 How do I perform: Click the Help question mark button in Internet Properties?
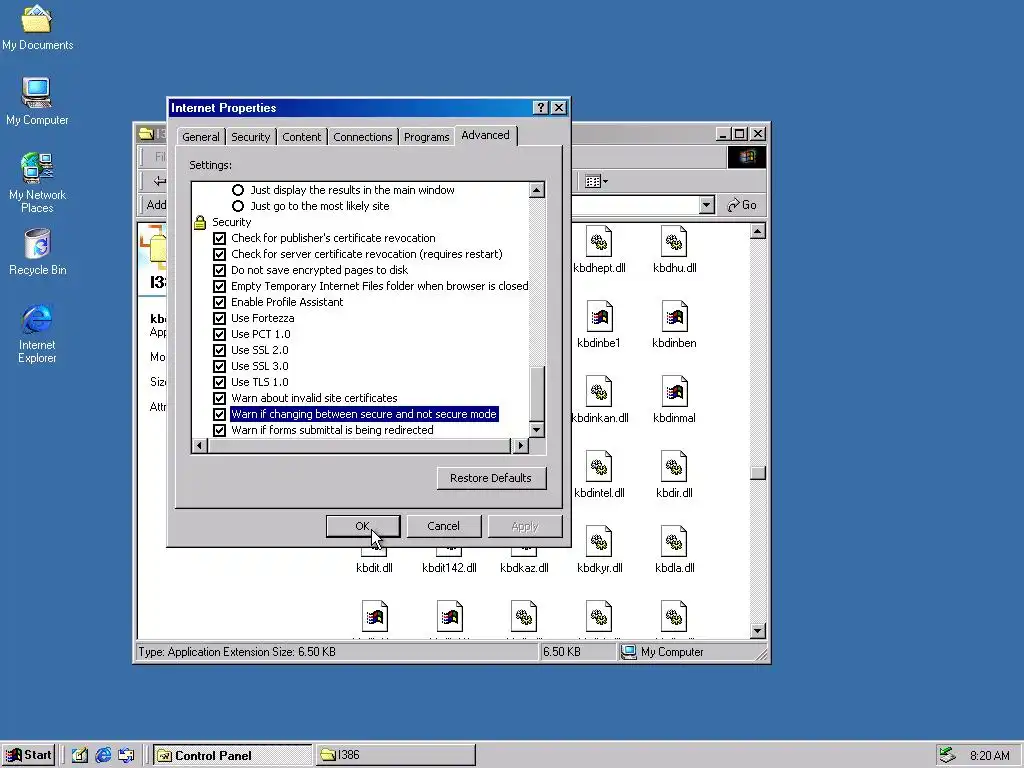coord(540,108)
